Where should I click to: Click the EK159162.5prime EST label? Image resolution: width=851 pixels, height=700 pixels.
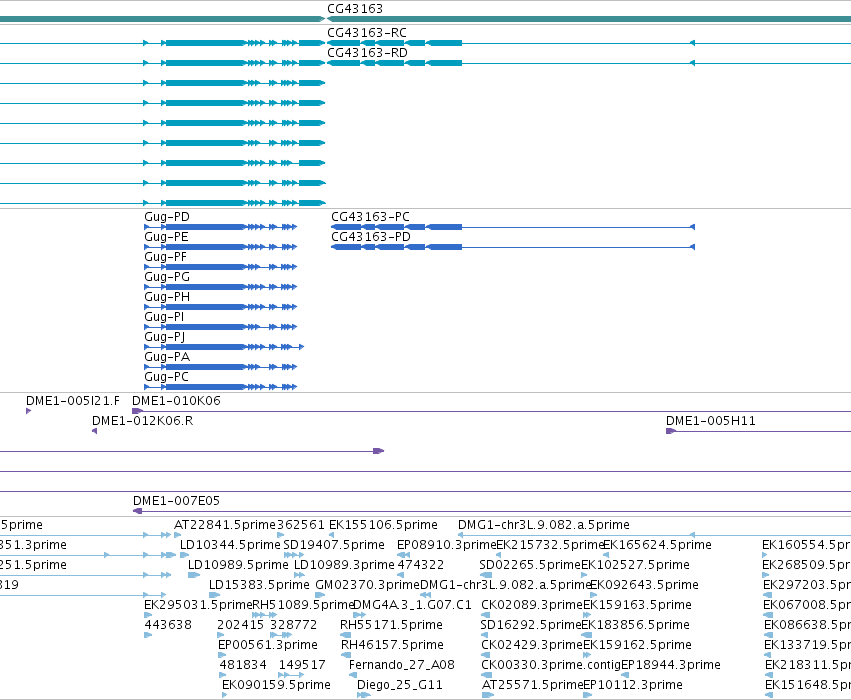click(637, 645)
